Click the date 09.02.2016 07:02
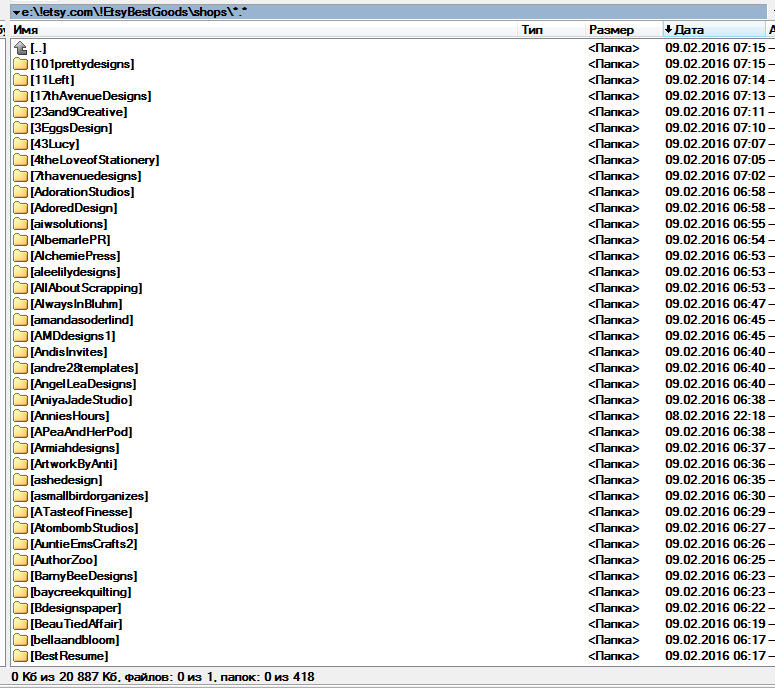 point(715,176)
